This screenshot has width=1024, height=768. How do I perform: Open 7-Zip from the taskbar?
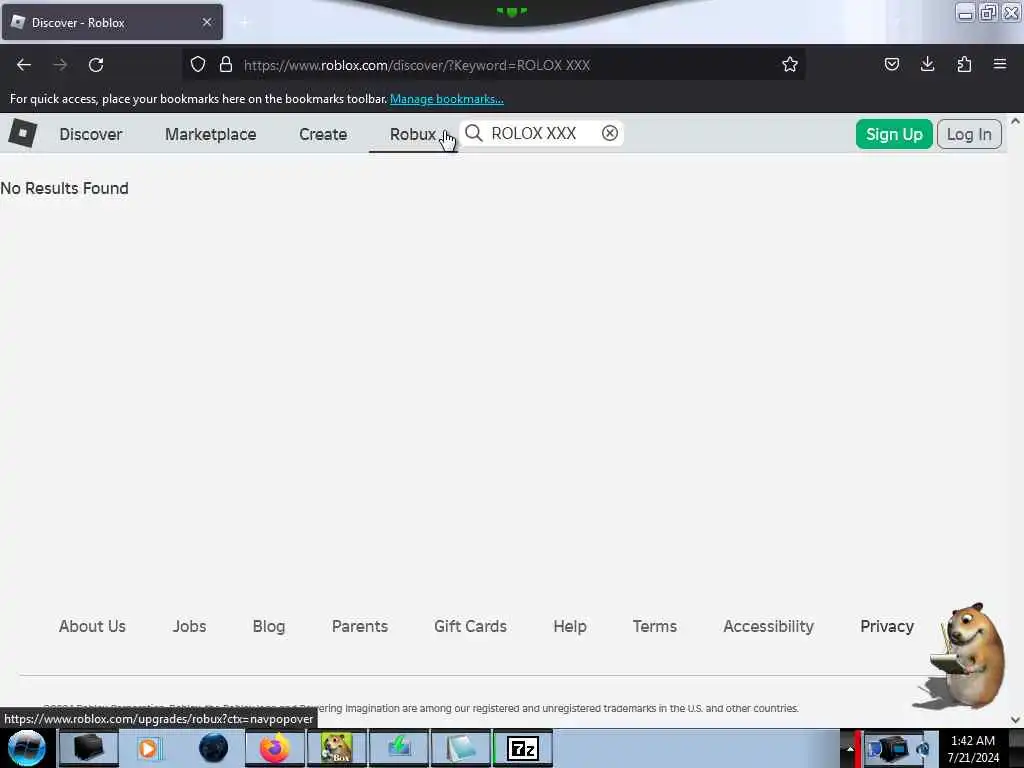[522, 748]
